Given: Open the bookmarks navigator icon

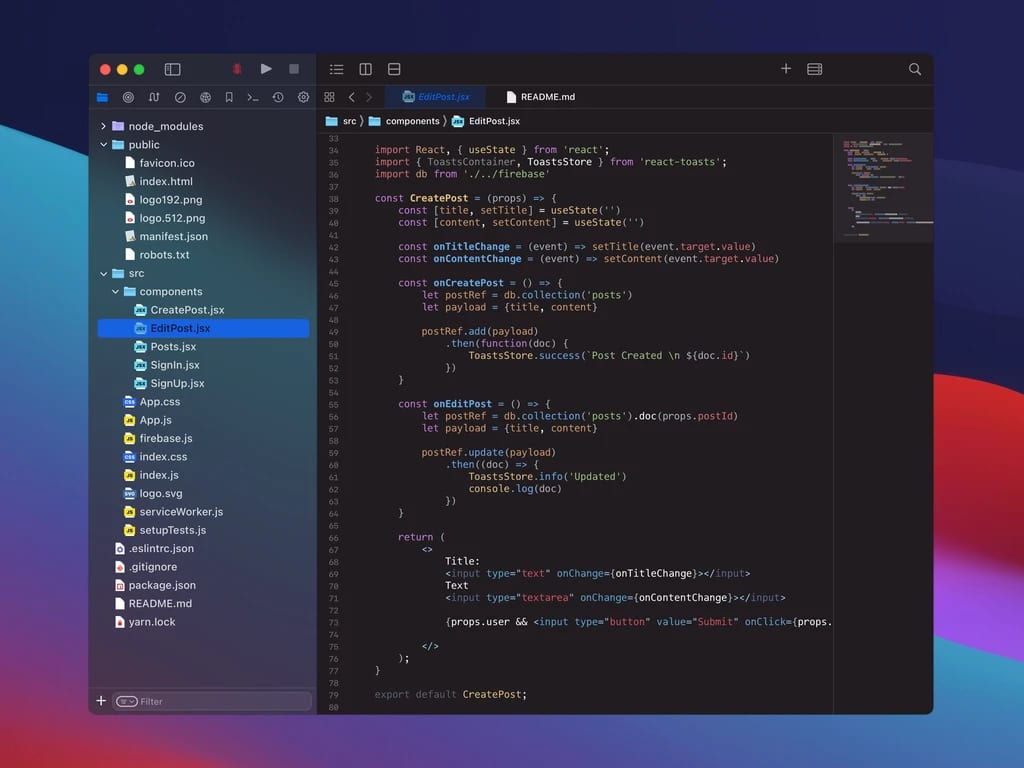Looking at the screenshot, I should 229,97.
